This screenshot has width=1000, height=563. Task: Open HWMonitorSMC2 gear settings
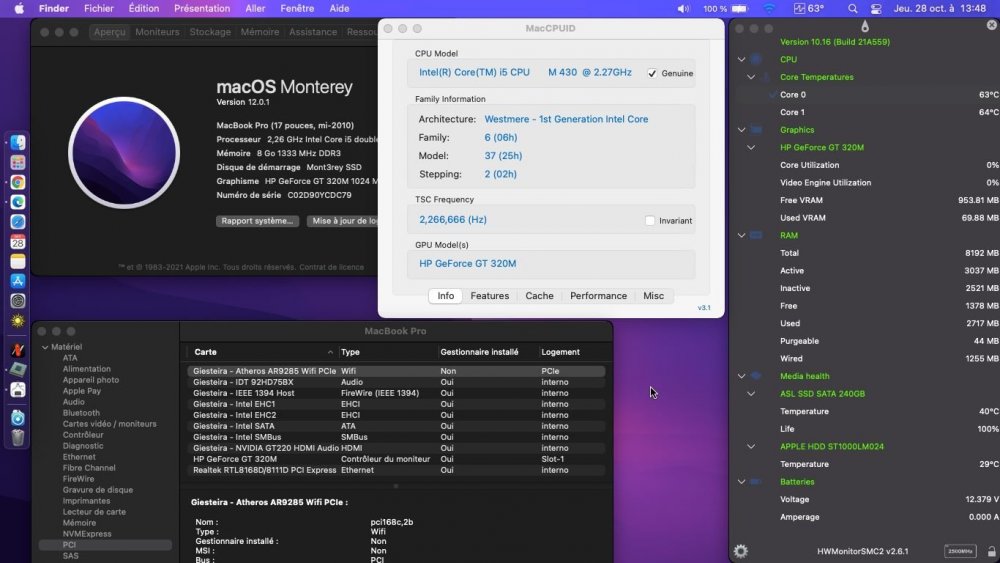click(x=740, y=551)
